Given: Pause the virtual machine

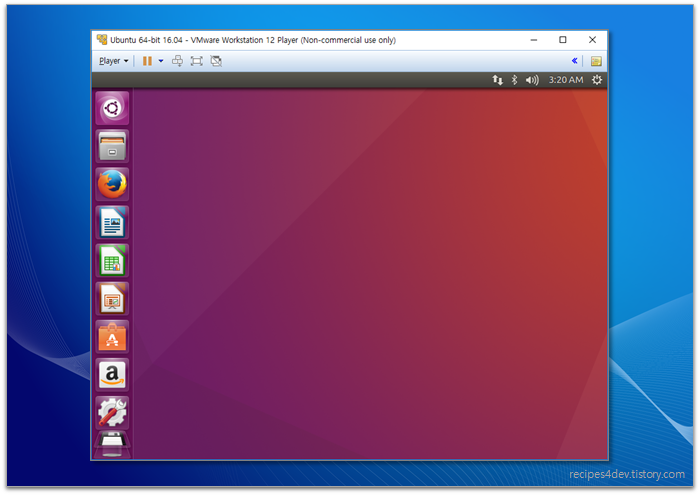Looking at the screenshot, I should point(147,61).
